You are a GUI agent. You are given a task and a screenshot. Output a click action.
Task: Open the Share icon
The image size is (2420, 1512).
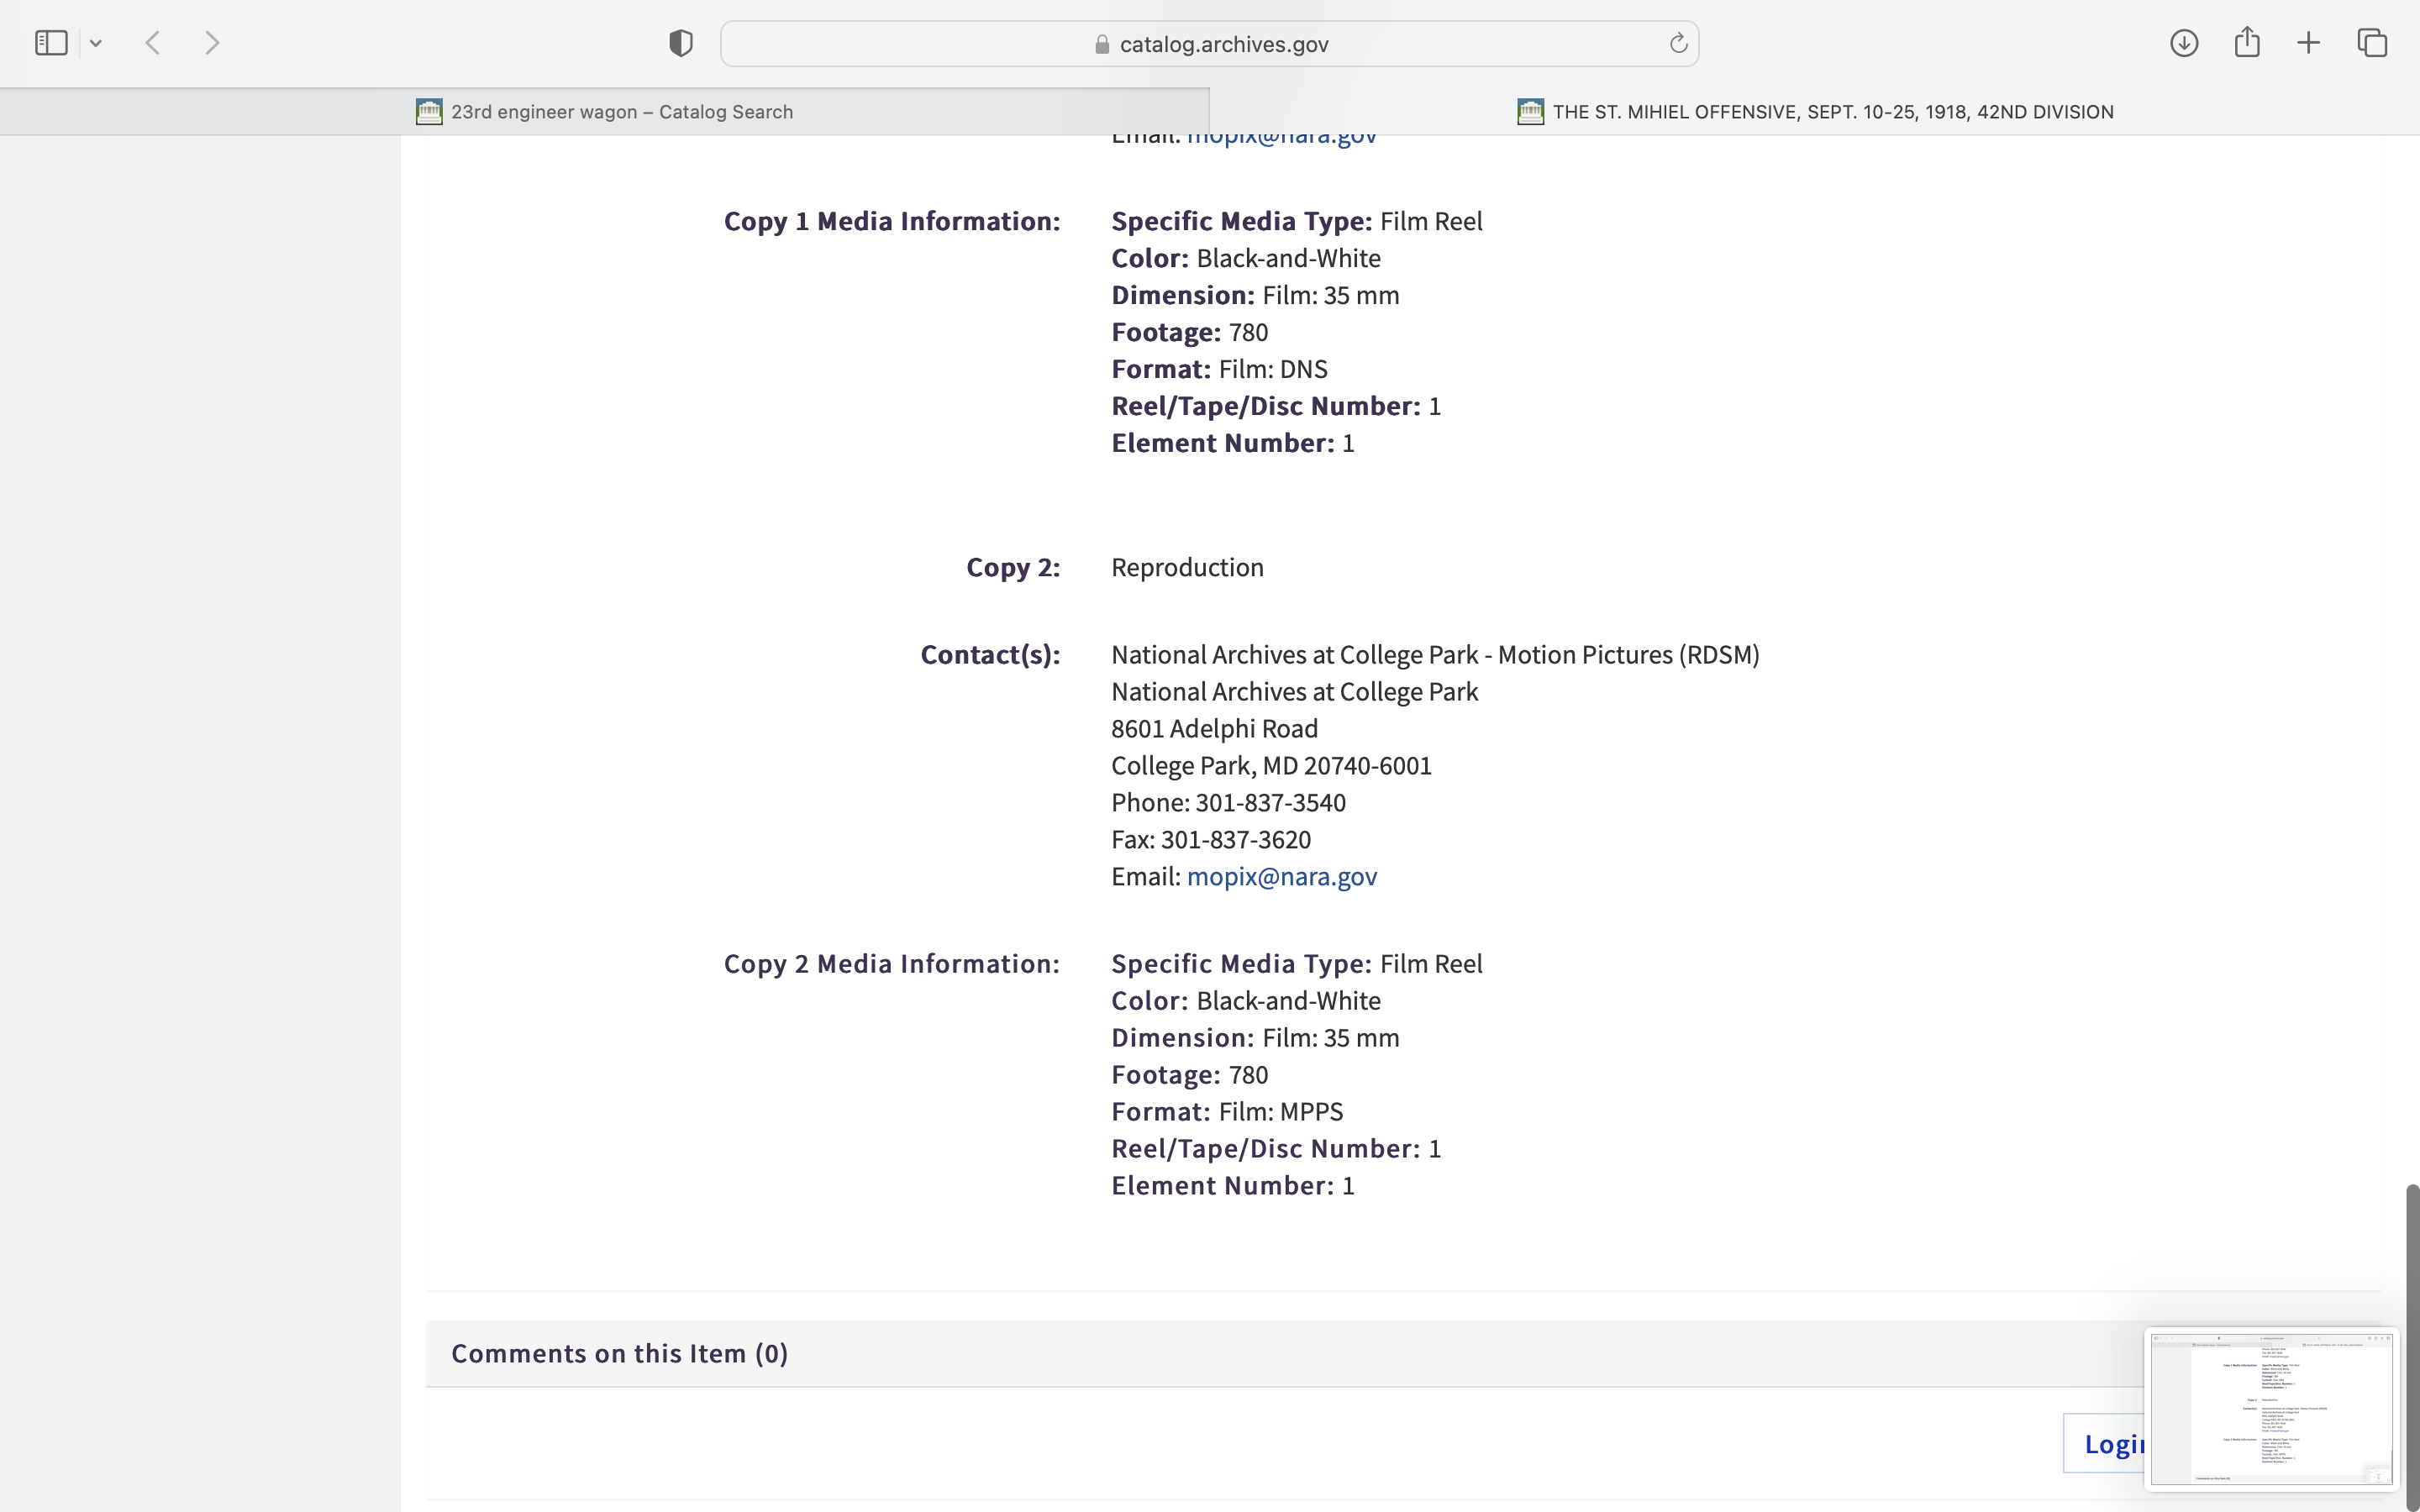[2247, 43]
